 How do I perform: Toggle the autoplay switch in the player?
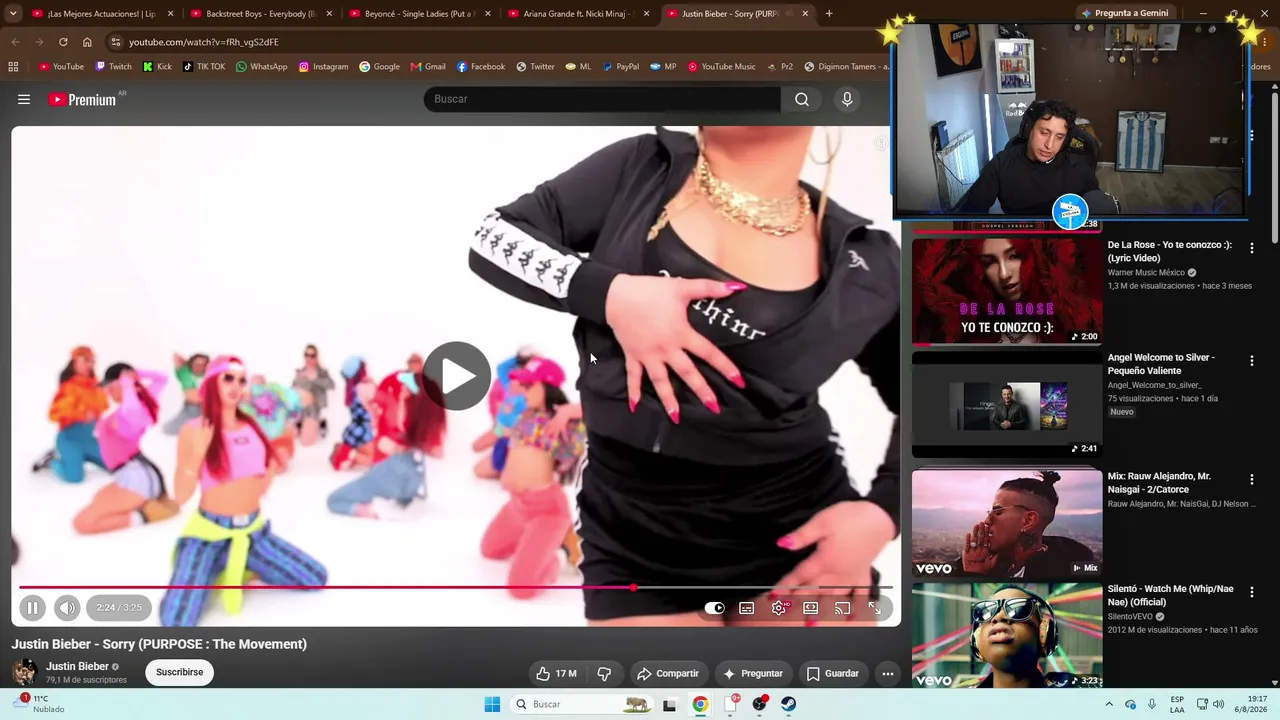click(x=714, y=608)
